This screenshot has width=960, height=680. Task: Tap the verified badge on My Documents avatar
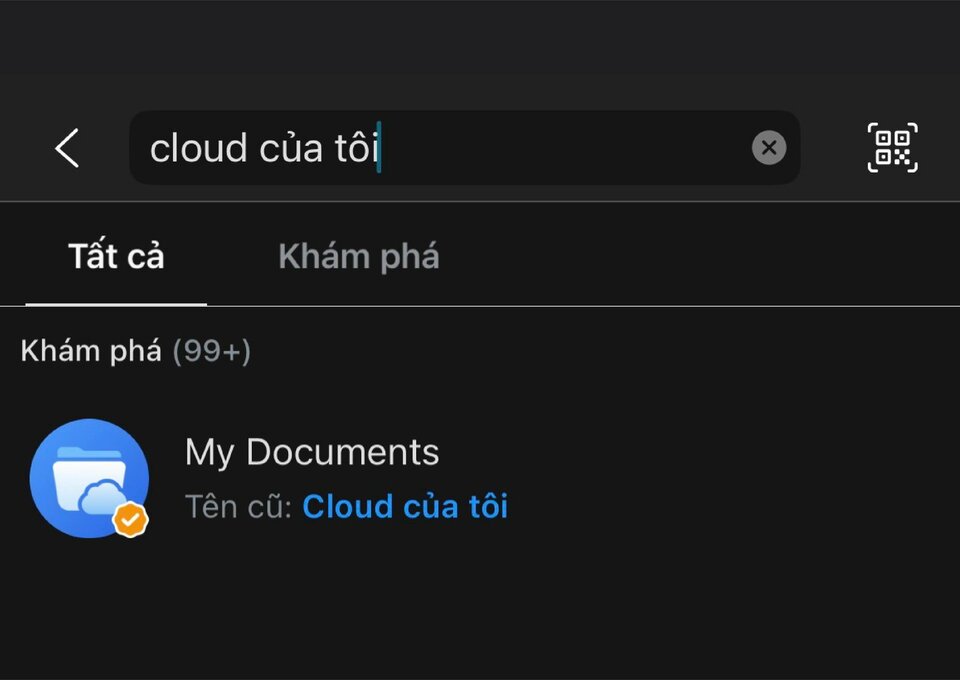130,519
